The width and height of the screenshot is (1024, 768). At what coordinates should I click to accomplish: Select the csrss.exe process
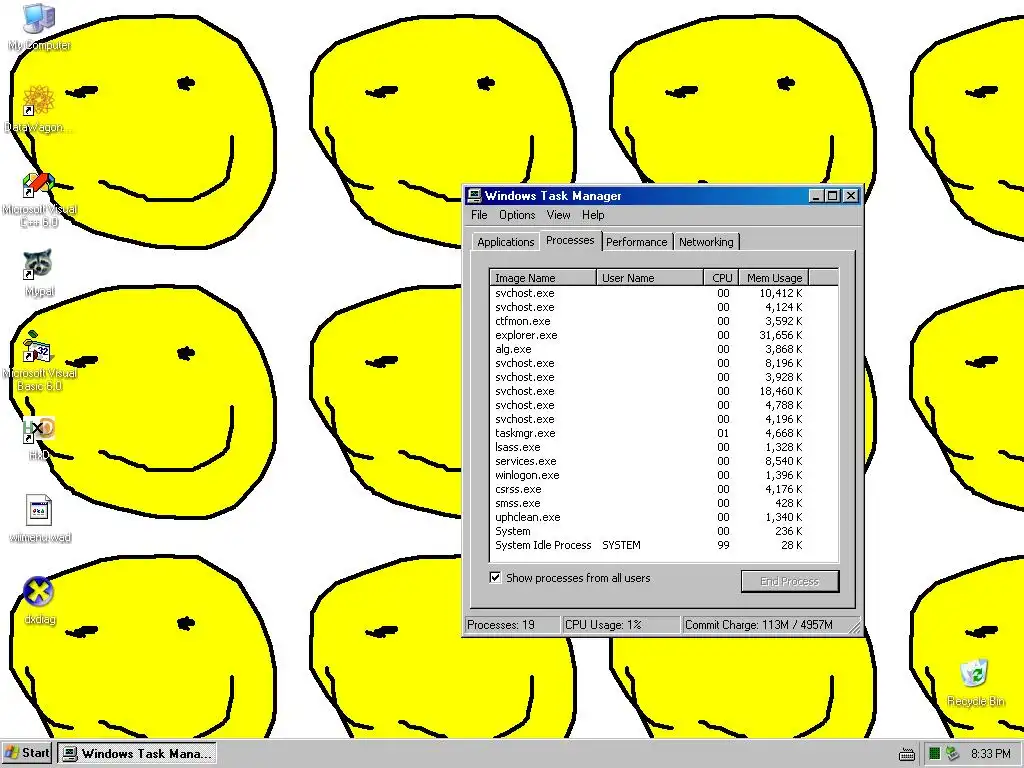(x=664, y=489)
